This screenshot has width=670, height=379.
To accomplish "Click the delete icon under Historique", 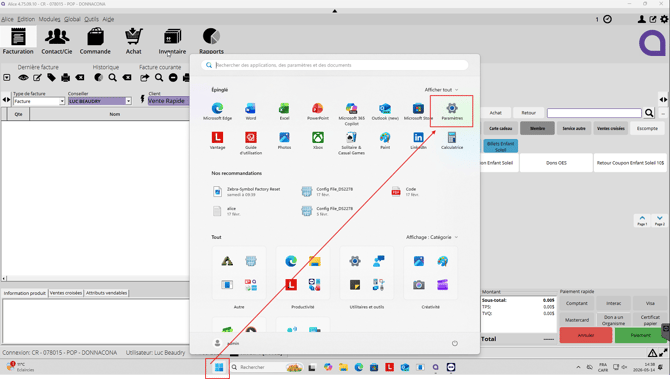I will coord(127,78).
